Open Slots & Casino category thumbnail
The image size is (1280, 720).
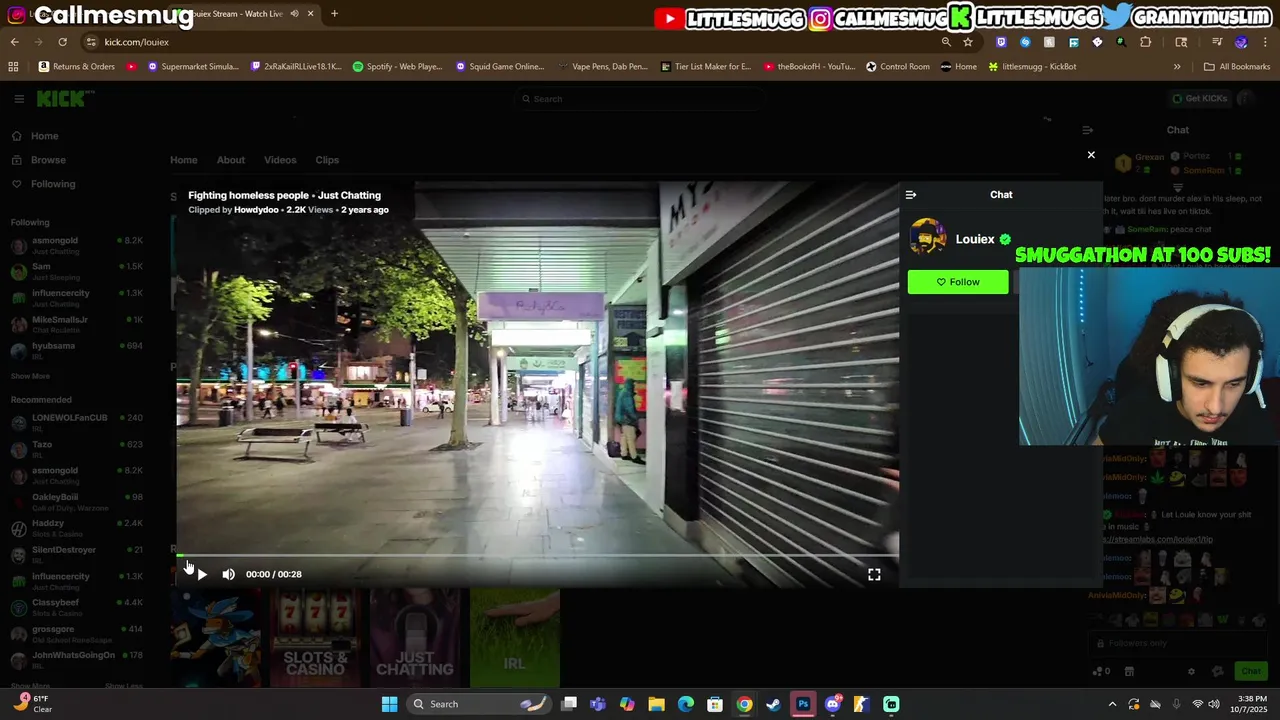(315, 638)
